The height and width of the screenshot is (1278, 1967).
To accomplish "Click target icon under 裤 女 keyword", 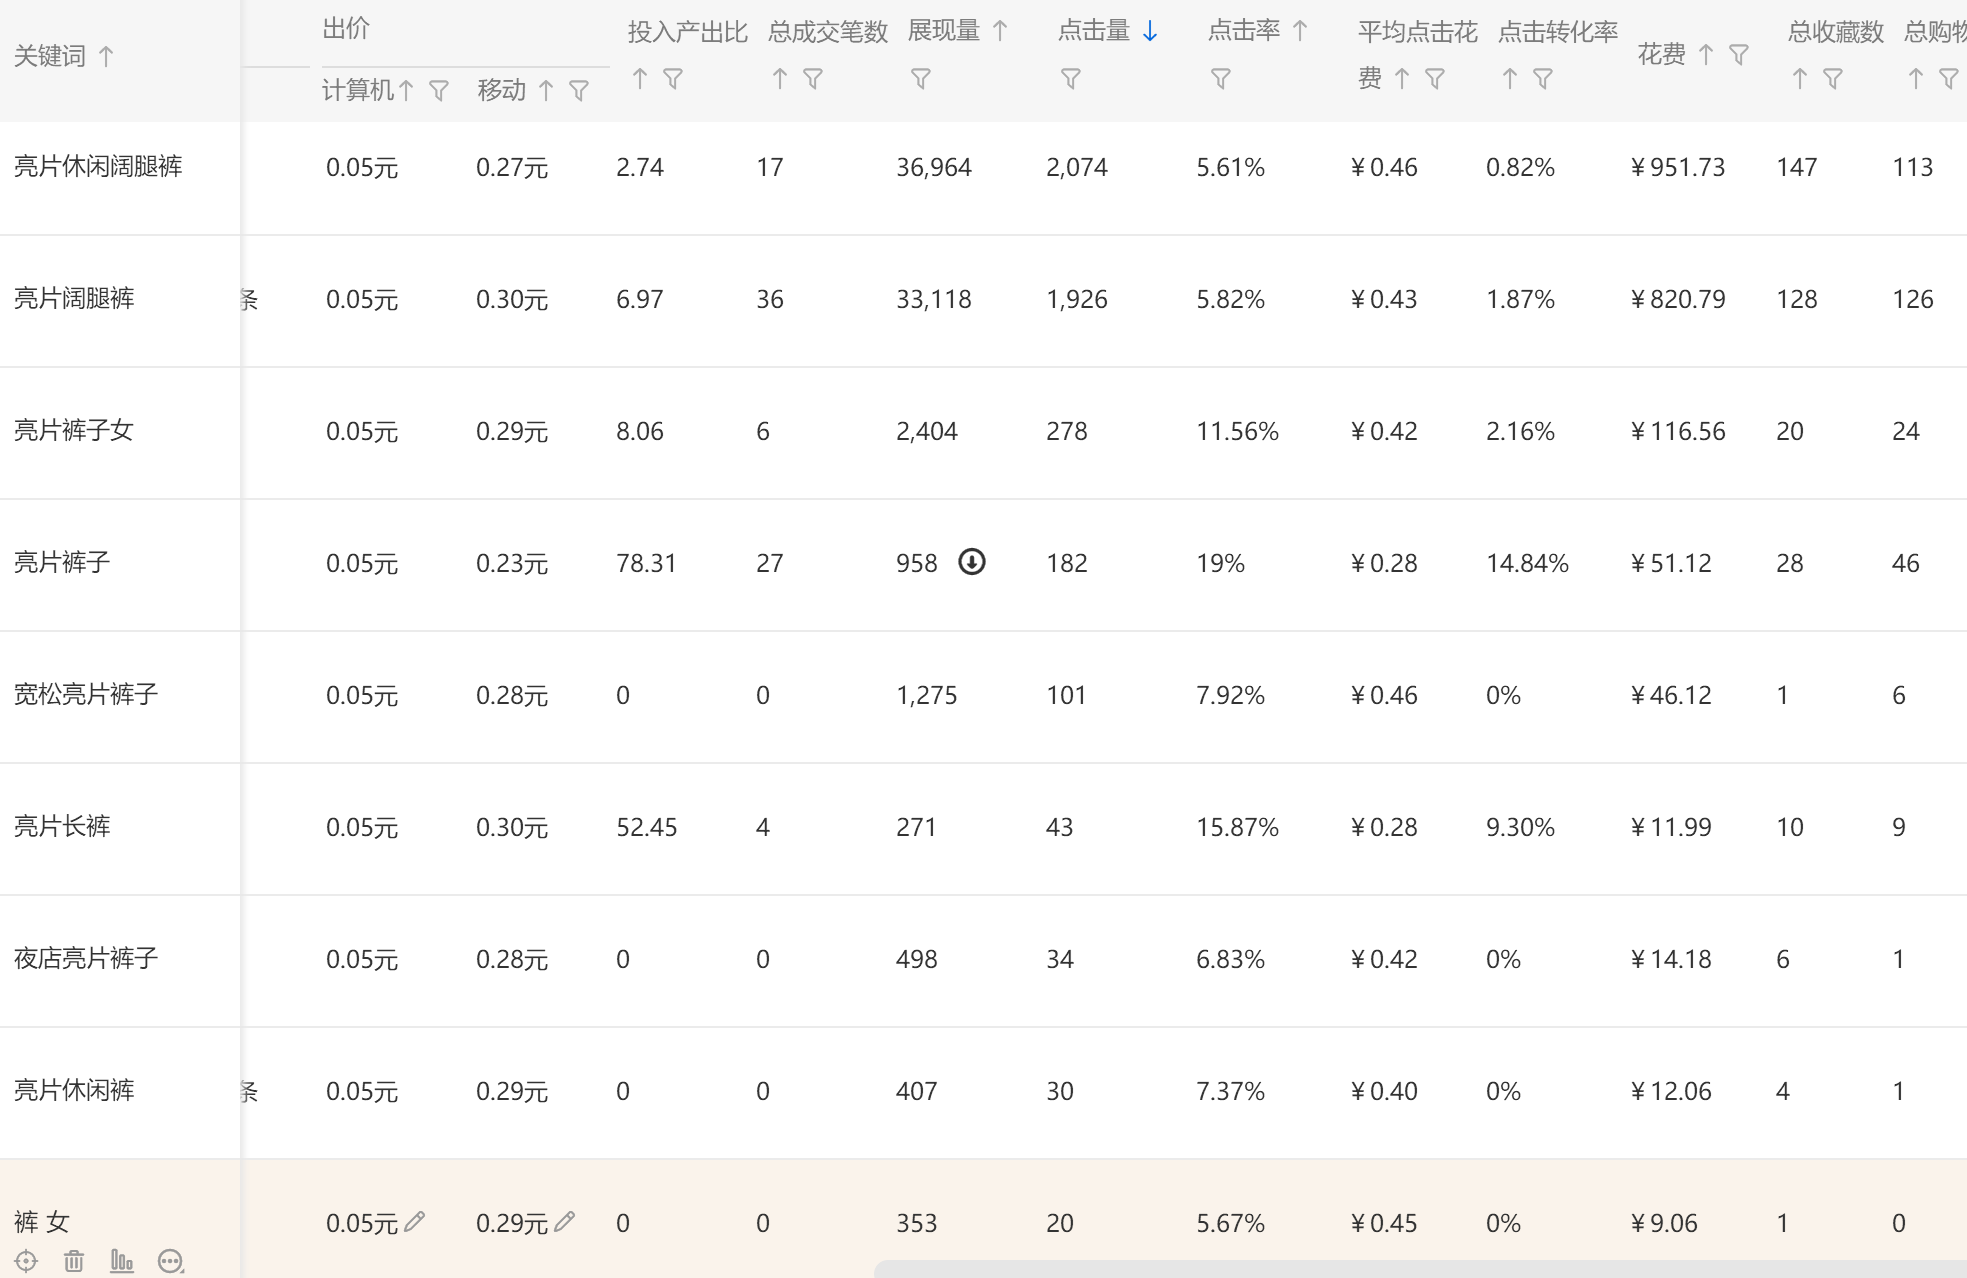I will point(27,1261).
